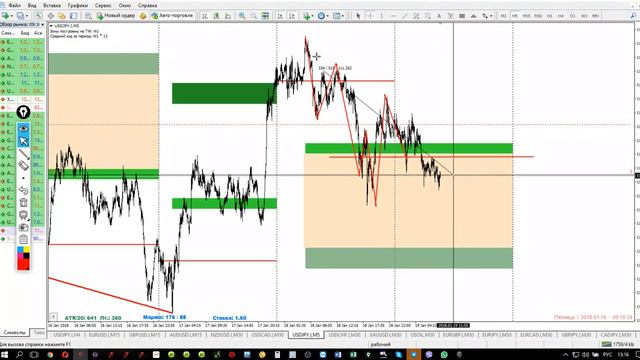Click the profiles save icon
The height and width of the screenshot is (360, 640).
(20, 16)
